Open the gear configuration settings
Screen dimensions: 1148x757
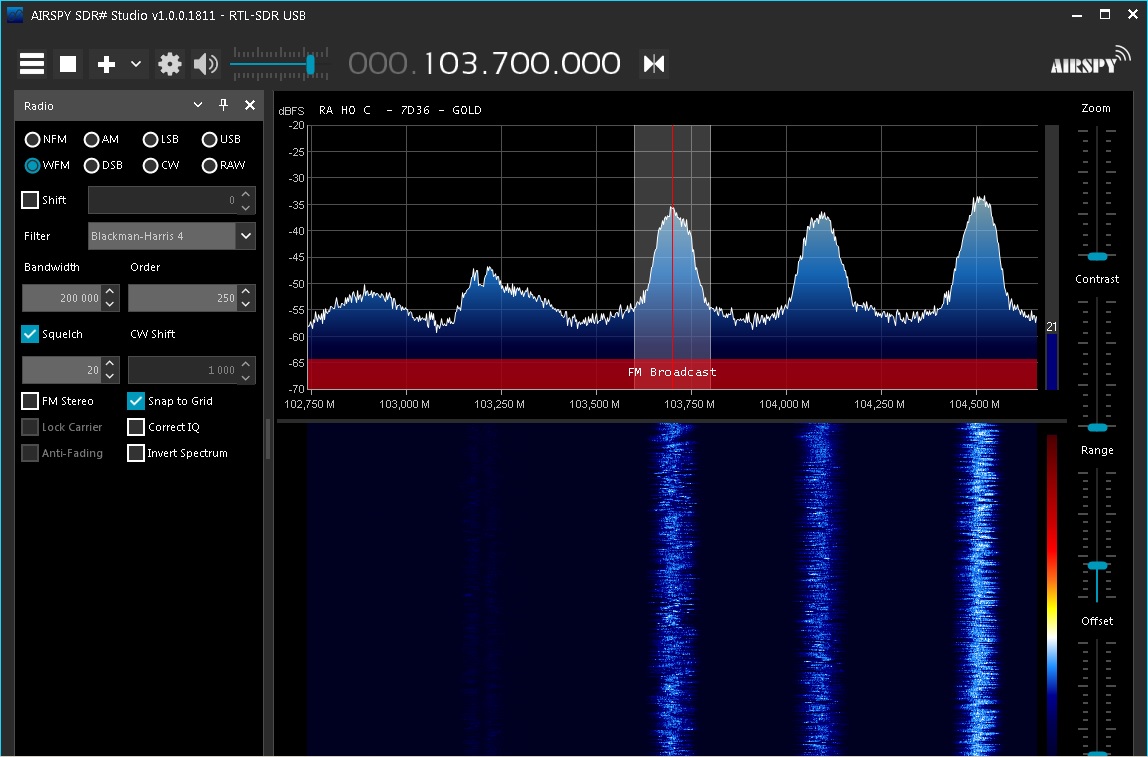pyautogui.click(x=170, y=64)
